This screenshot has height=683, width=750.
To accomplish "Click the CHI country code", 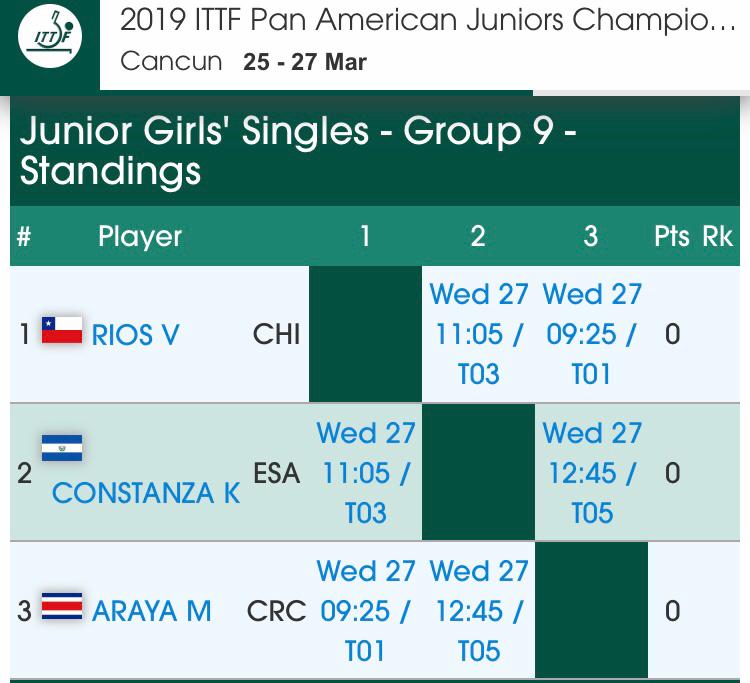I will (276, 334).
